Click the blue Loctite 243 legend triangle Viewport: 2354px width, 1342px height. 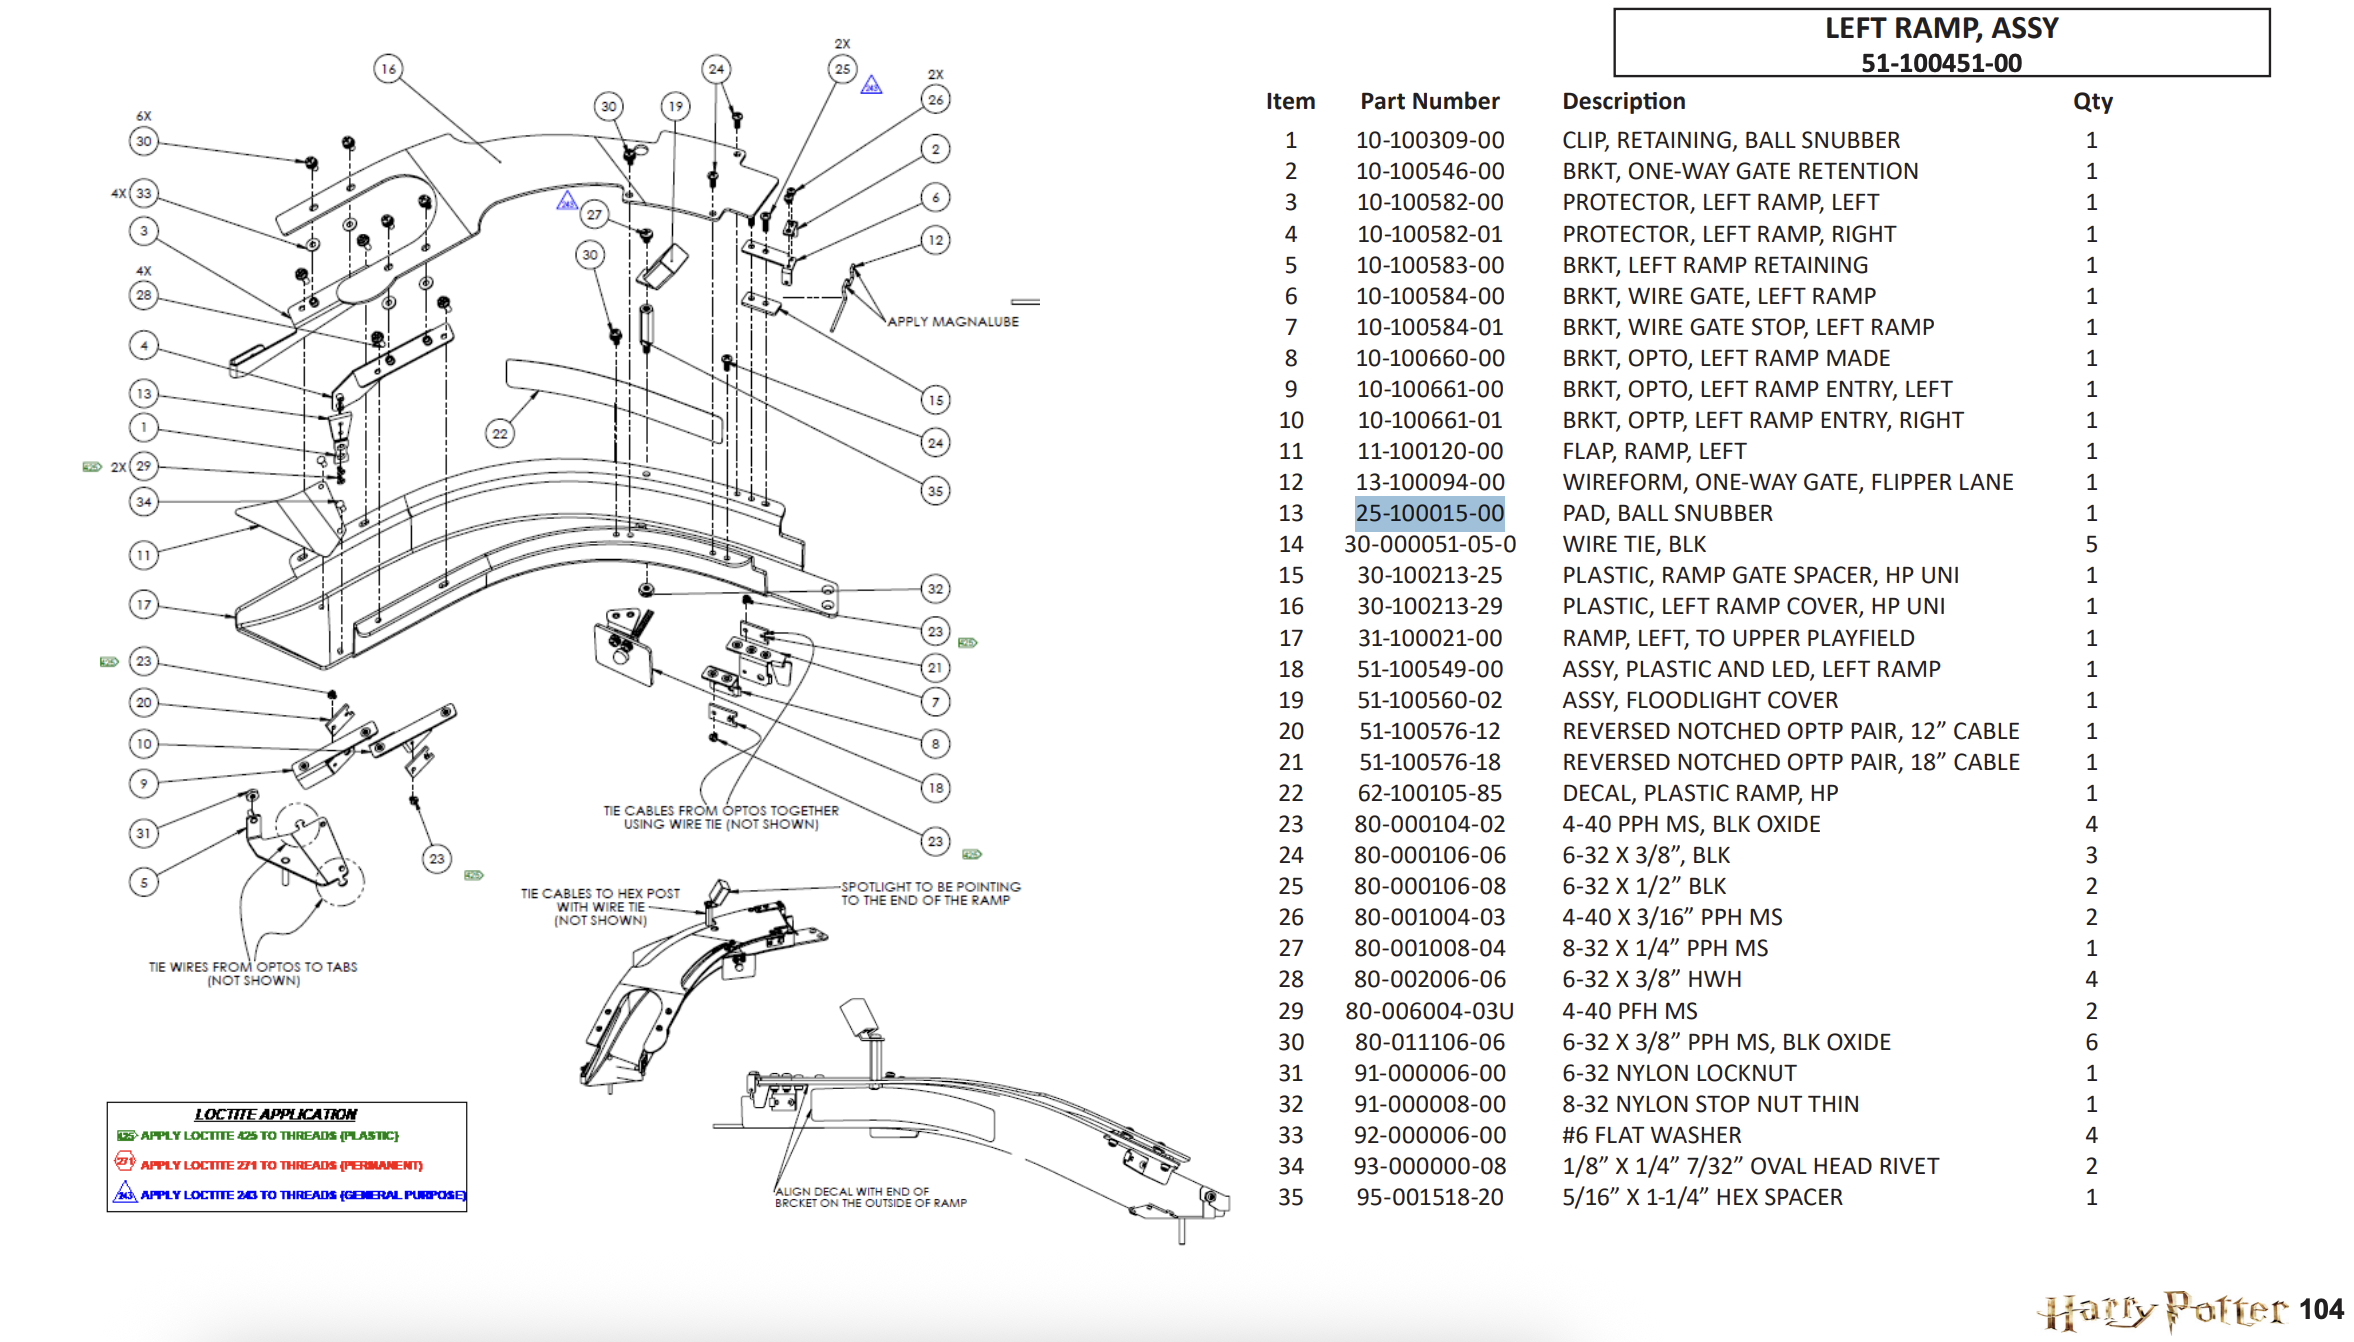click(124, 1192)
